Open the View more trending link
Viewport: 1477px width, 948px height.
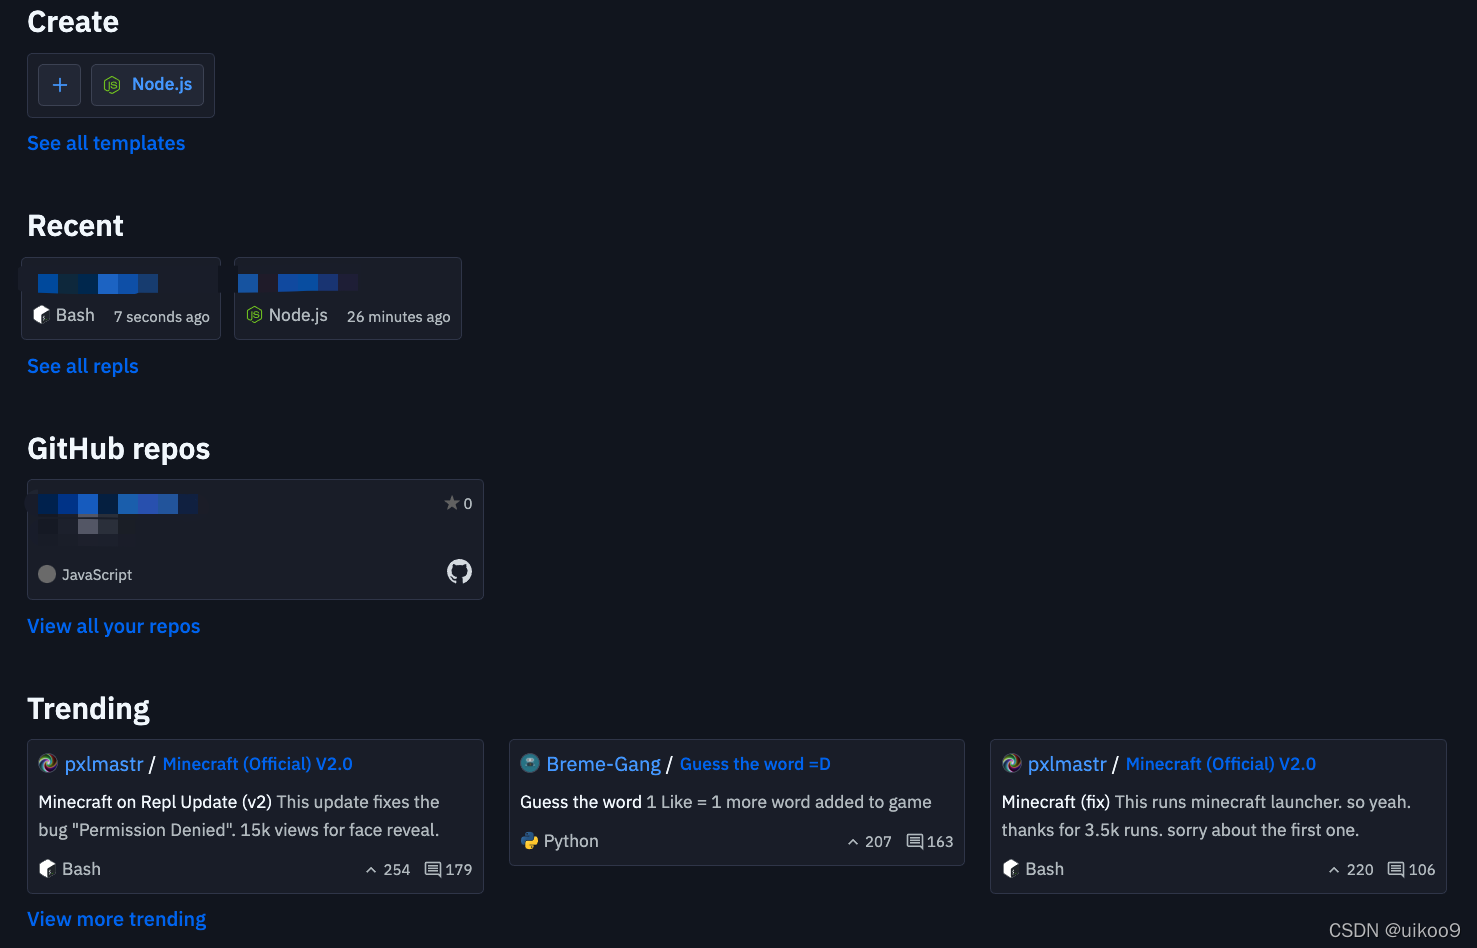coord(117,919)
